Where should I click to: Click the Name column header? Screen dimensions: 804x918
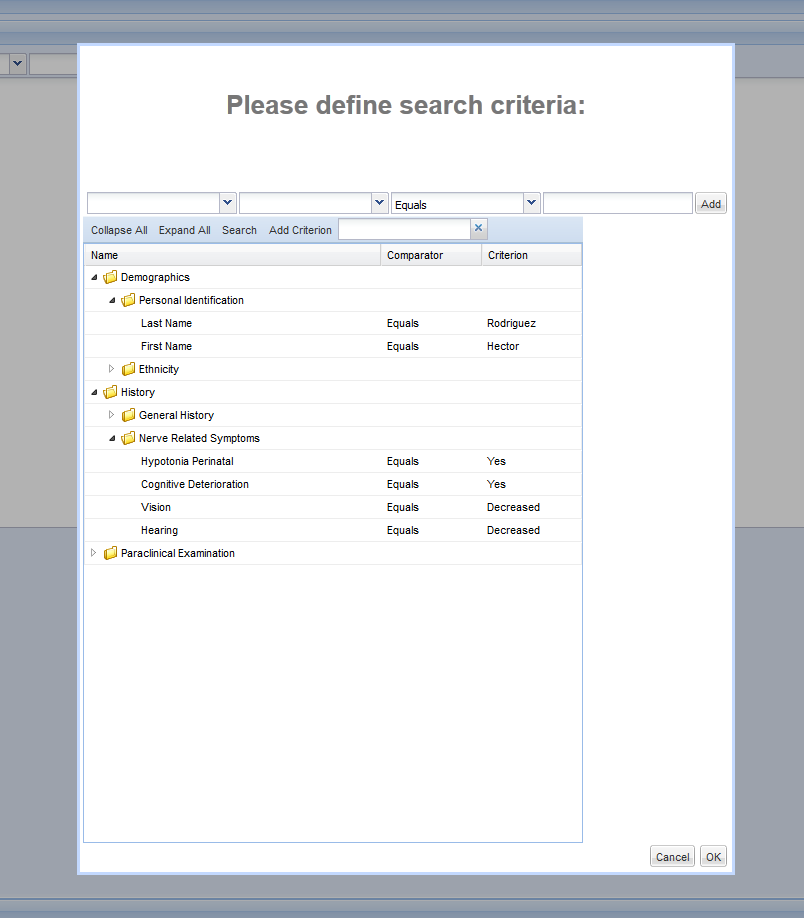(x=232, y=255)
